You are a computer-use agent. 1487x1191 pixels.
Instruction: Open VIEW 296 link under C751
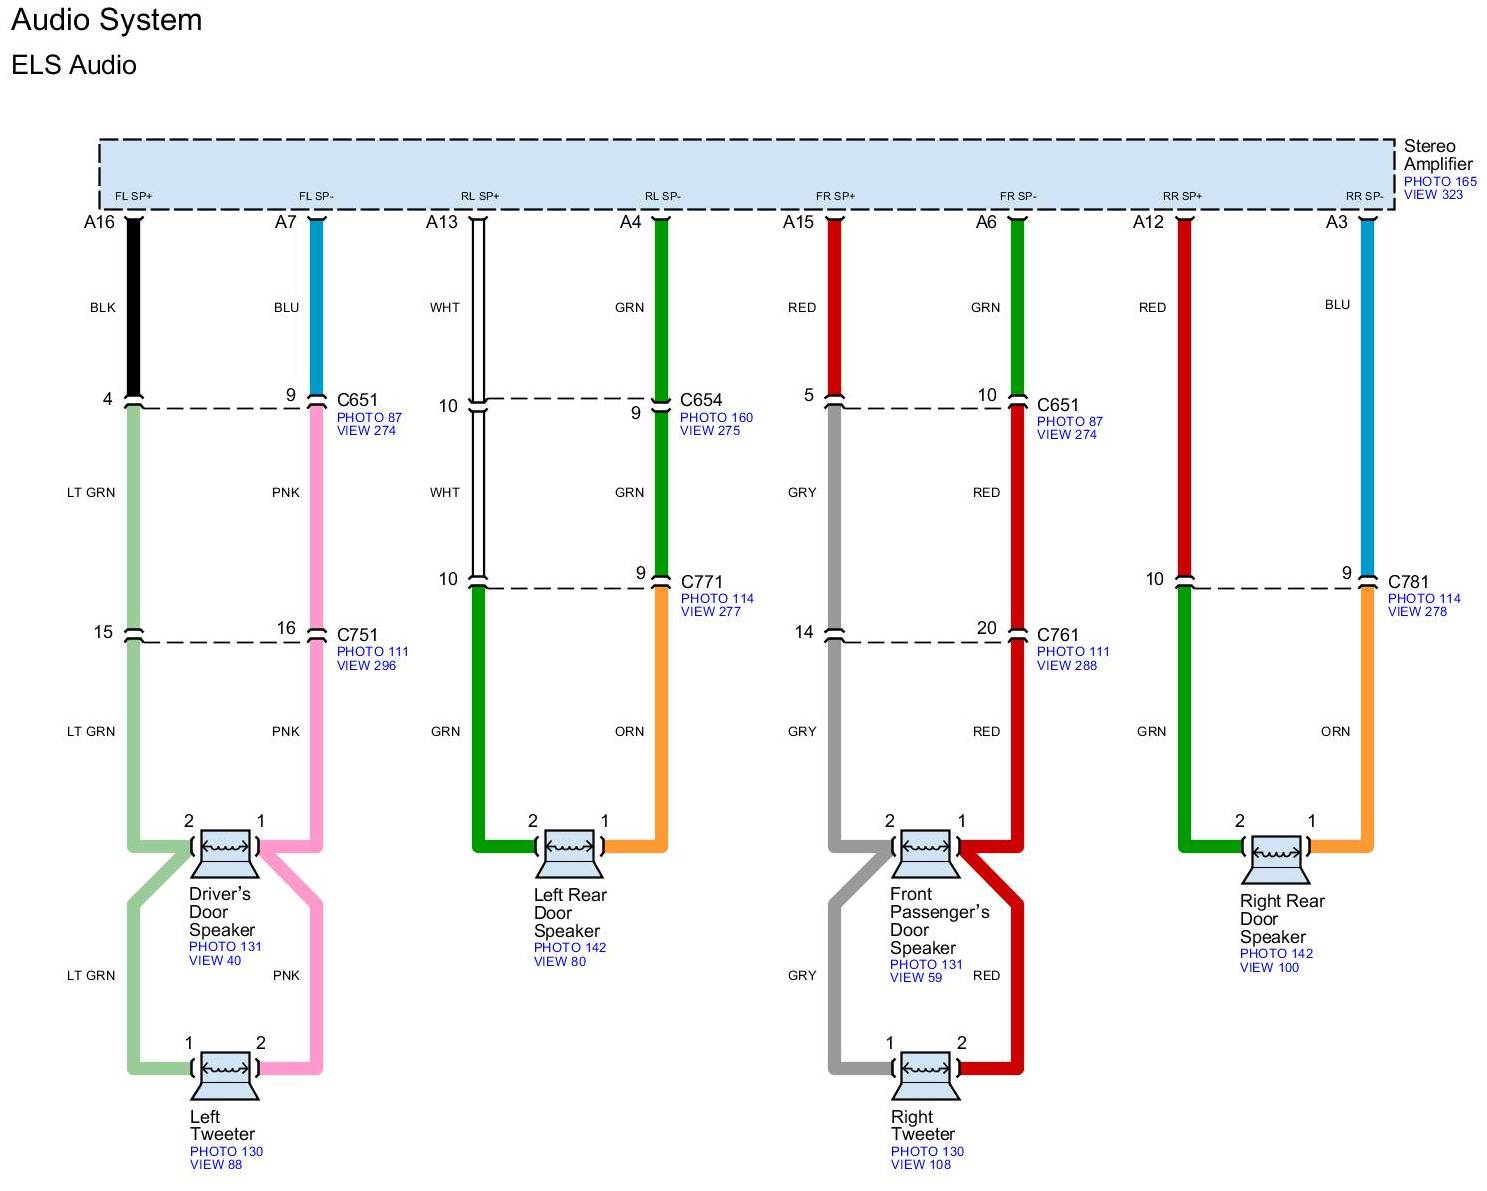coord(366,666)
